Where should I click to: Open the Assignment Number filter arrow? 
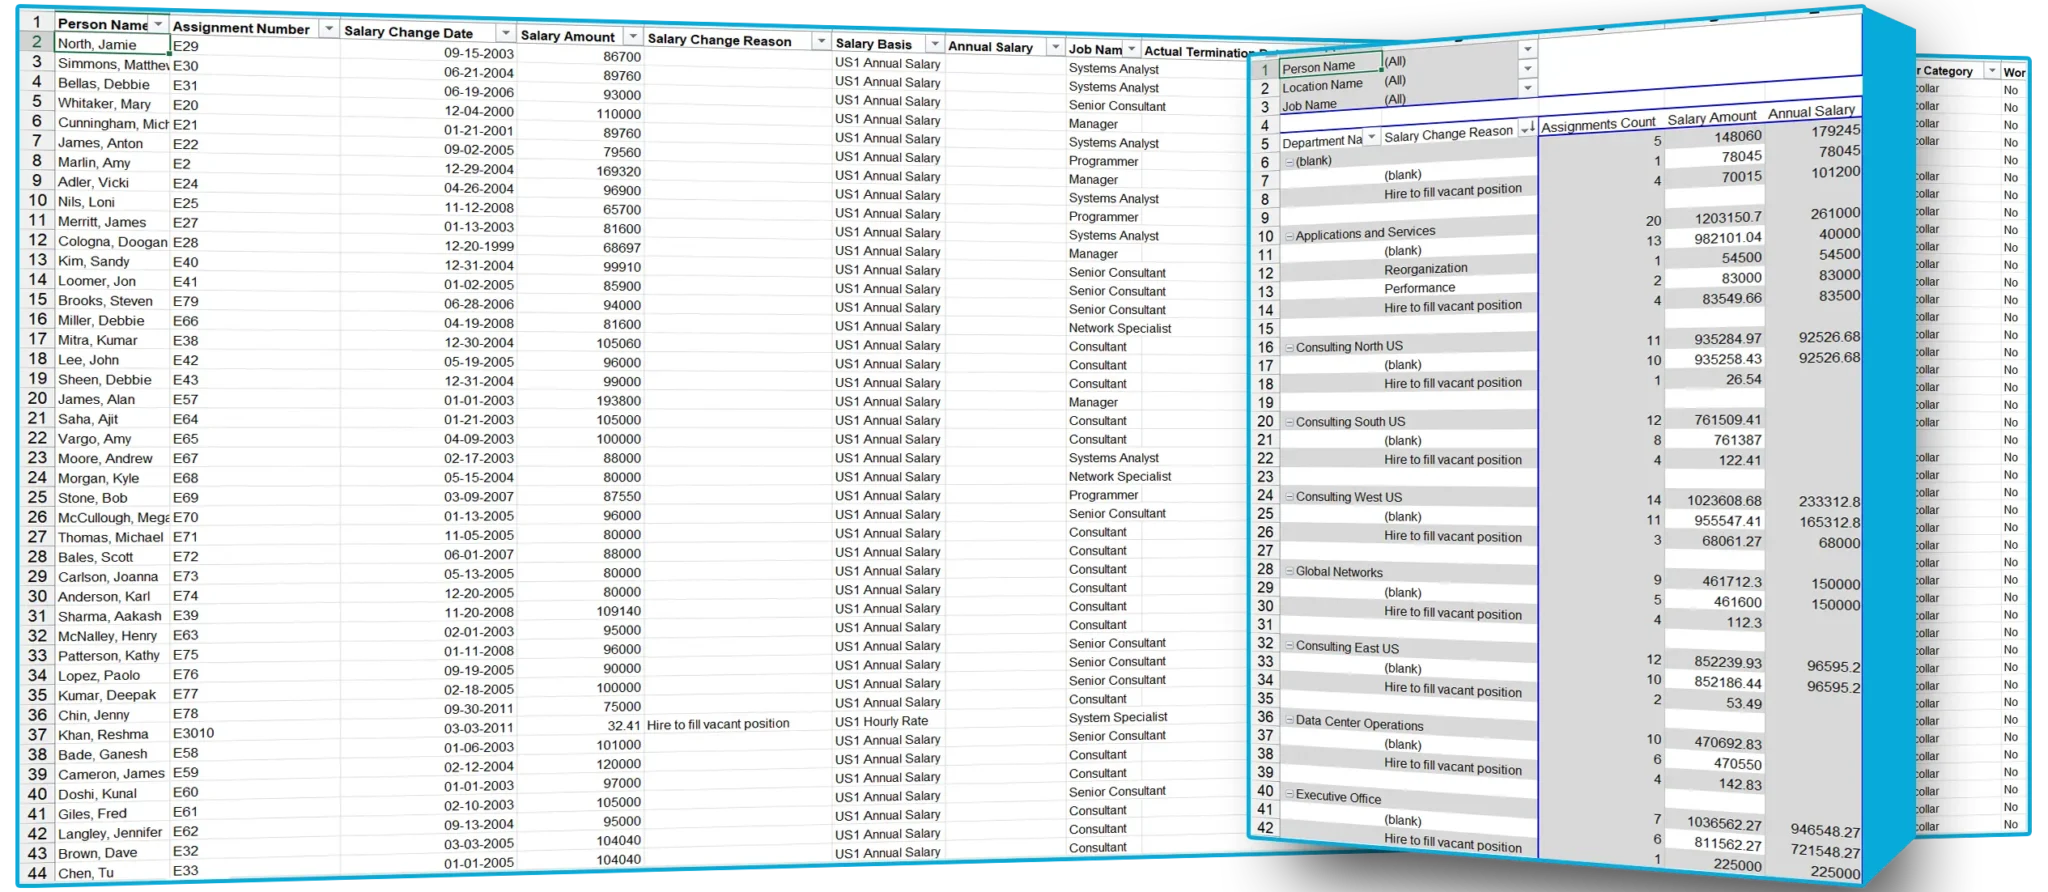click(328, 29)
